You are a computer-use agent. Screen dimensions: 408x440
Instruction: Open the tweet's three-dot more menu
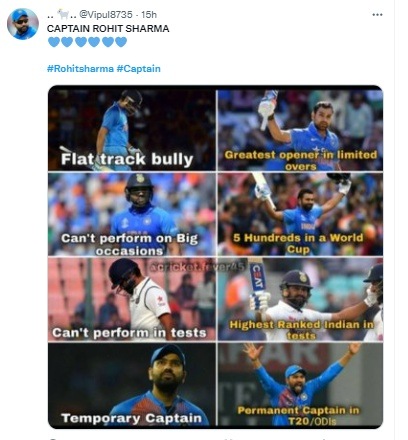point(377,15)
